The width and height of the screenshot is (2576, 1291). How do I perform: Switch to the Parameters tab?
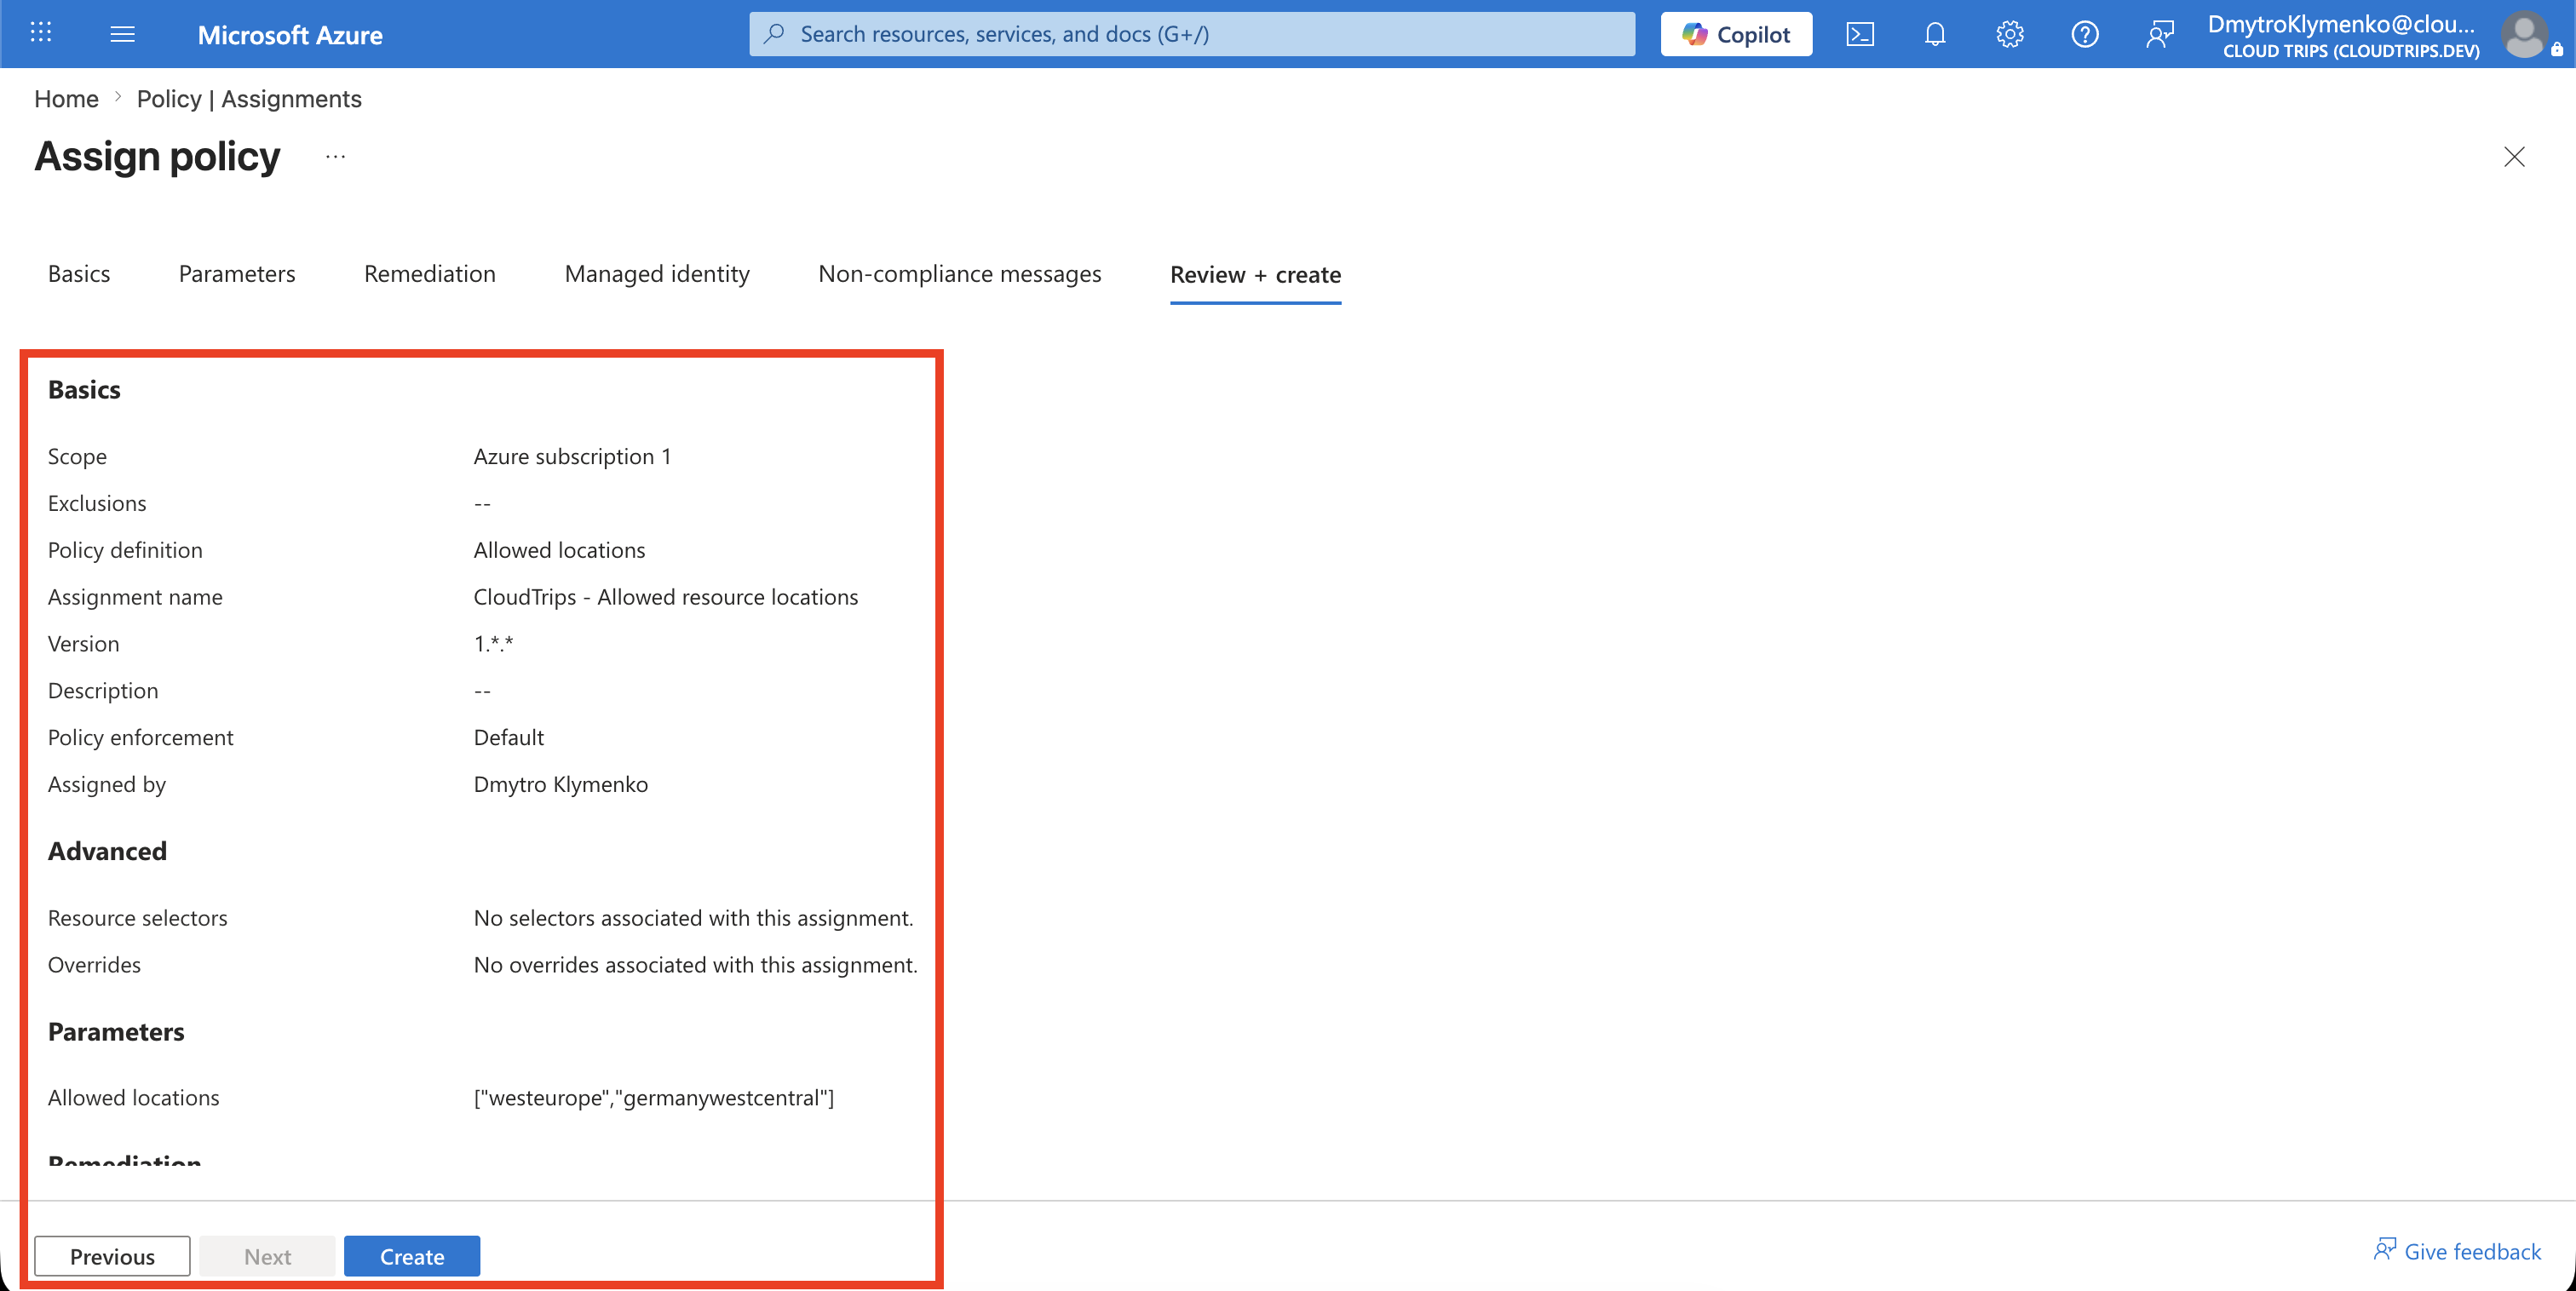pyautogui.click(x=237, y=274)
